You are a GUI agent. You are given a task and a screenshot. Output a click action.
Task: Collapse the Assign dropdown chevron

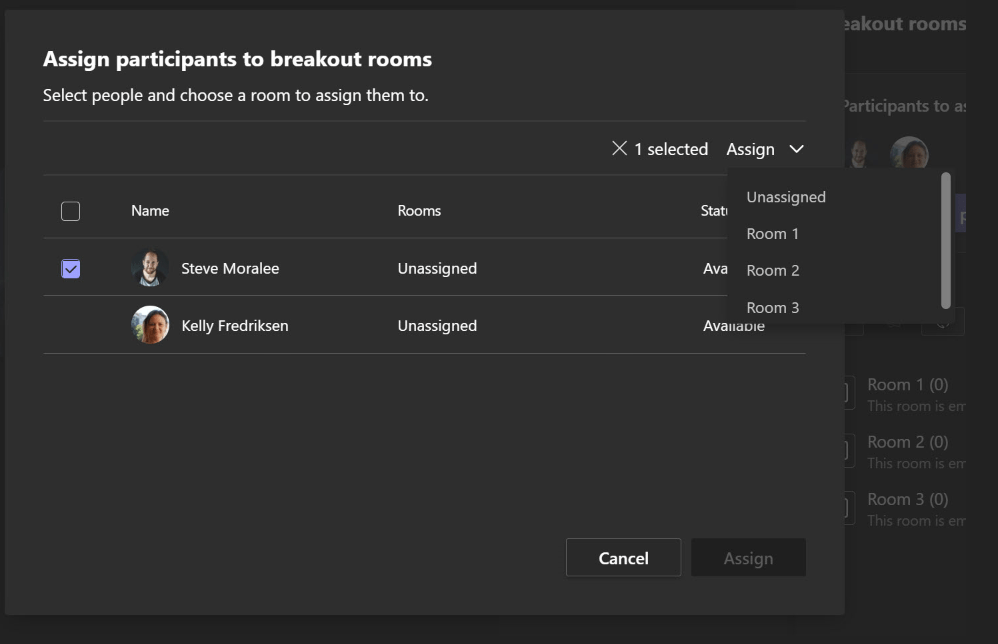796,149
